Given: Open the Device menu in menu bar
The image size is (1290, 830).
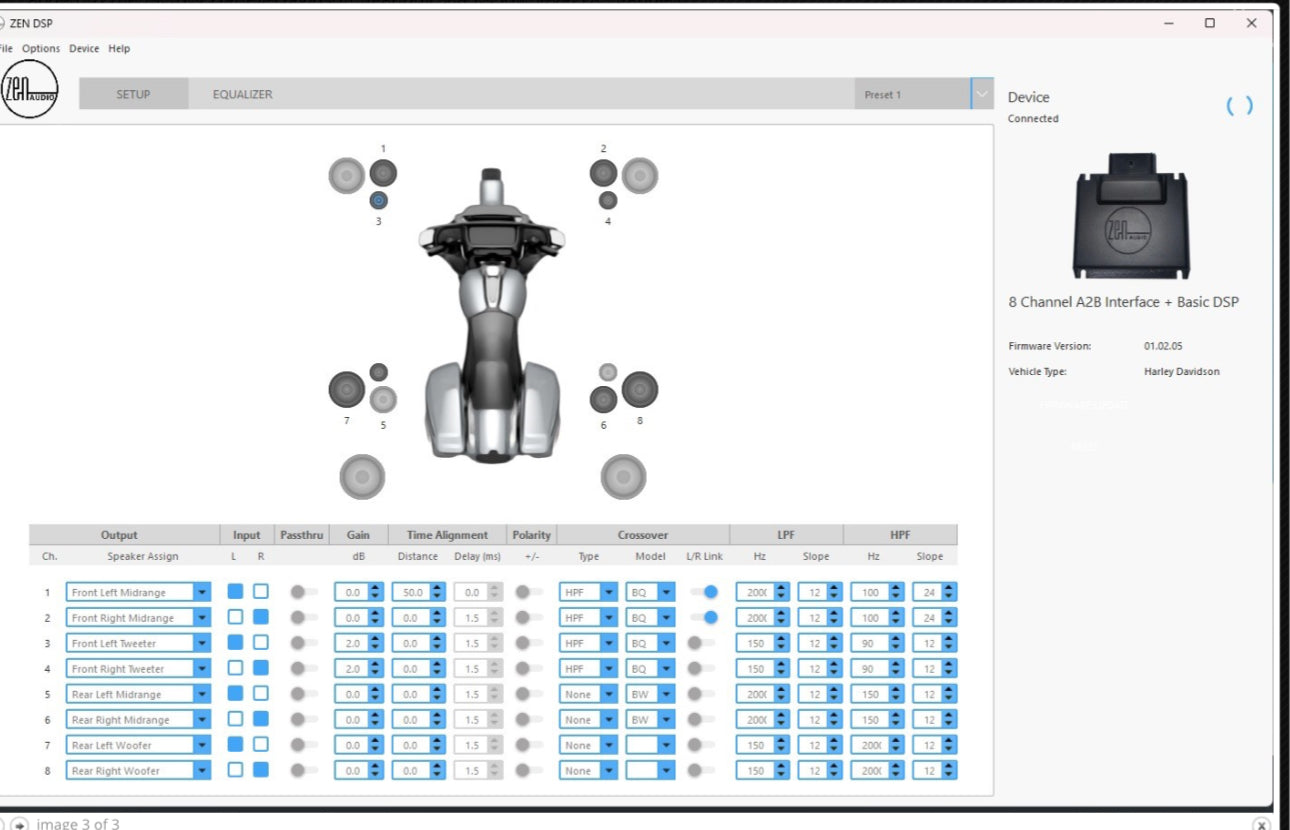Looking at the screenshot, I should (x=84, y=48).
